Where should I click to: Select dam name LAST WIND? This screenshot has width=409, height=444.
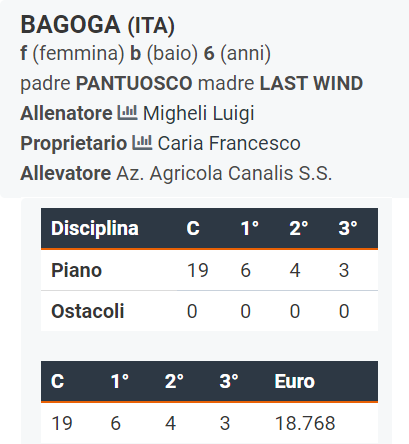pos(311,83)
